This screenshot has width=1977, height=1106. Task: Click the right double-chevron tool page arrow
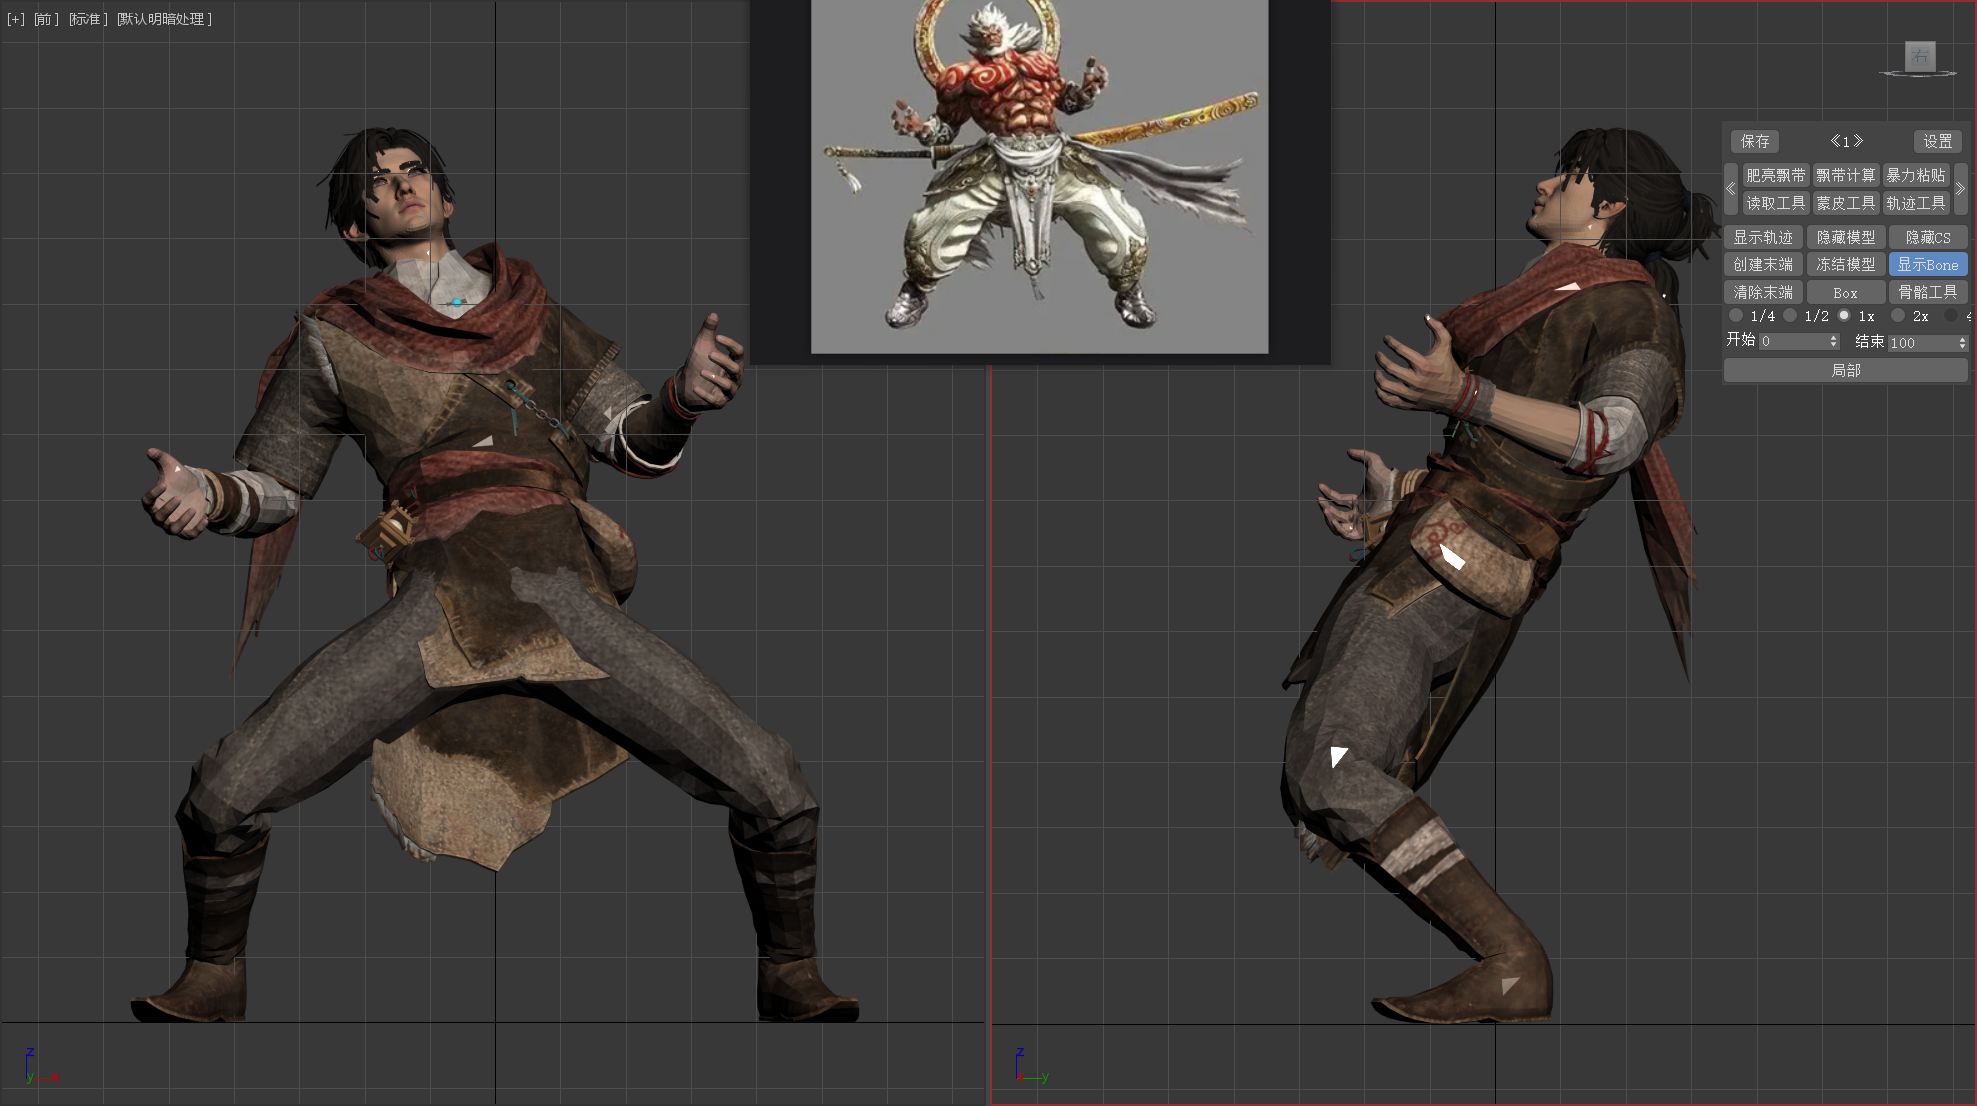(1960, 189)
